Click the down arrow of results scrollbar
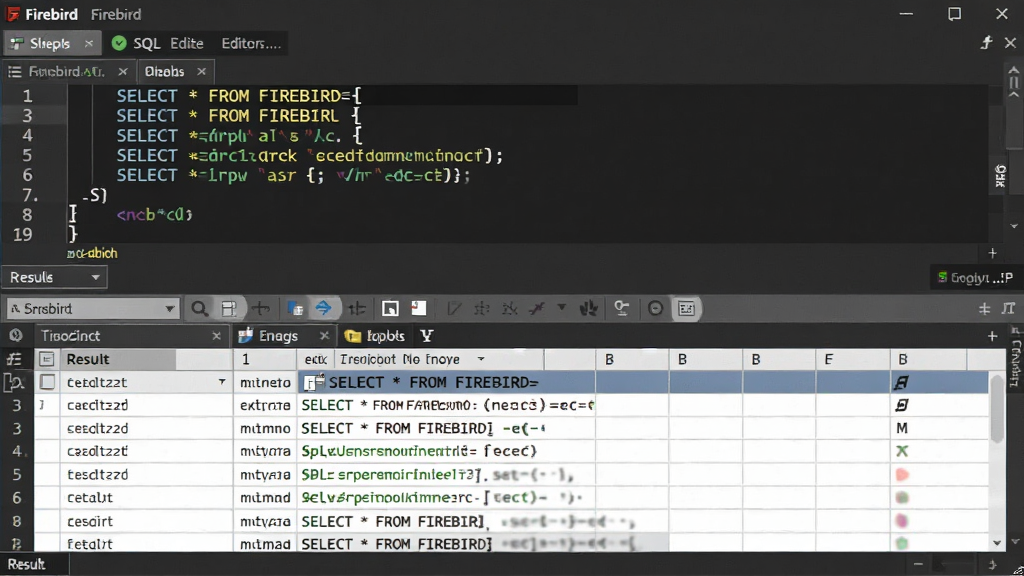The image size is (1024, 576). (997, 543)
